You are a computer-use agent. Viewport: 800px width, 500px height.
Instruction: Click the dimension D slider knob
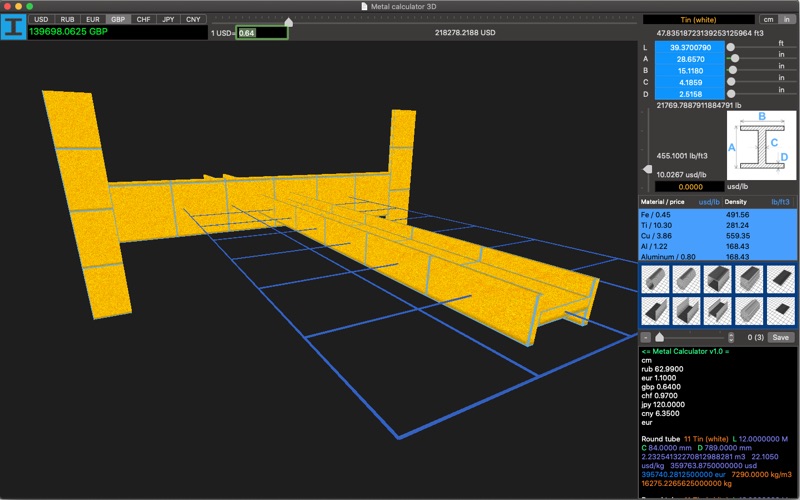tap(731, 94)
